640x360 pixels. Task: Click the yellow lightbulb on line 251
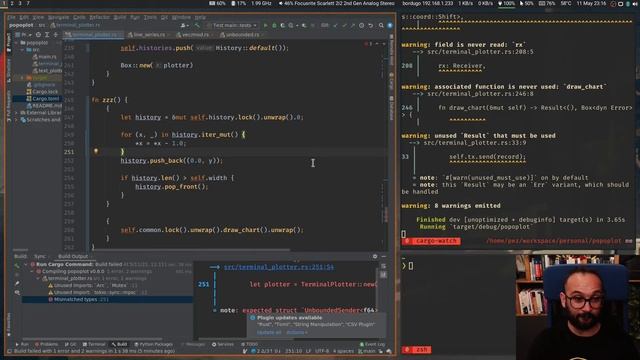(96, 151)
